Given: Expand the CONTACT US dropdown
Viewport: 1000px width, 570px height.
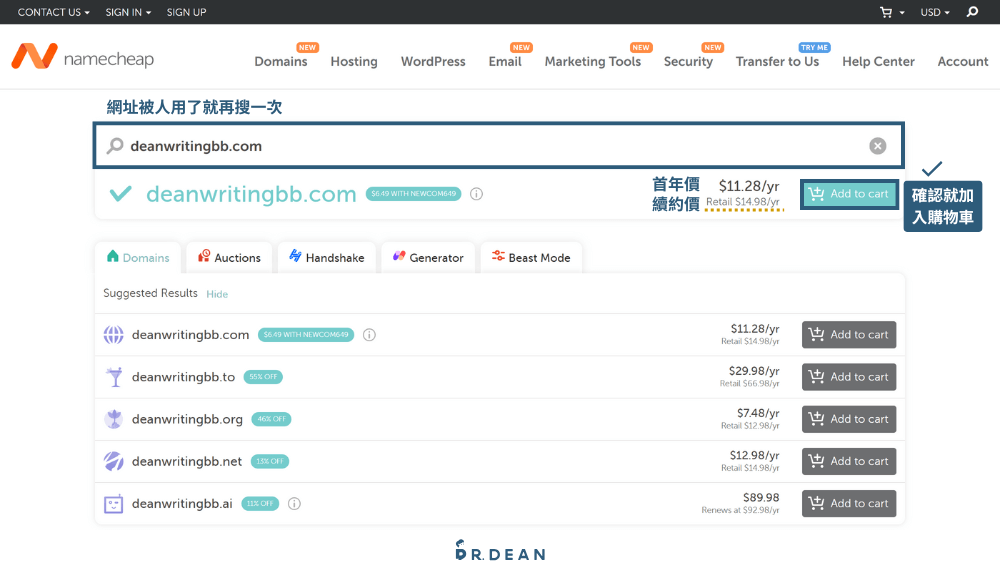Looking at the screenshot, I should (x=54, y=12).
